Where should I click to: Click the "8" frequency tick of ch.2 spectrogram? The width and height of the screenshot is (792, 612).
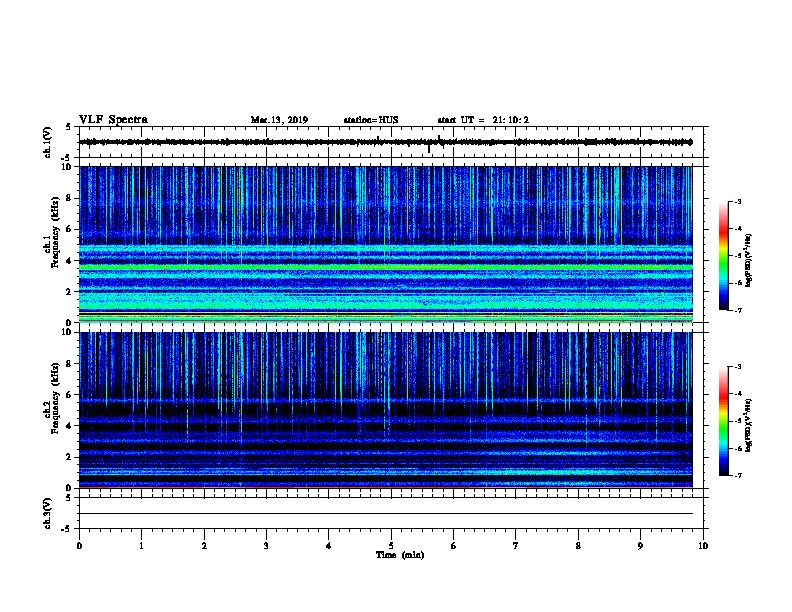69,364
